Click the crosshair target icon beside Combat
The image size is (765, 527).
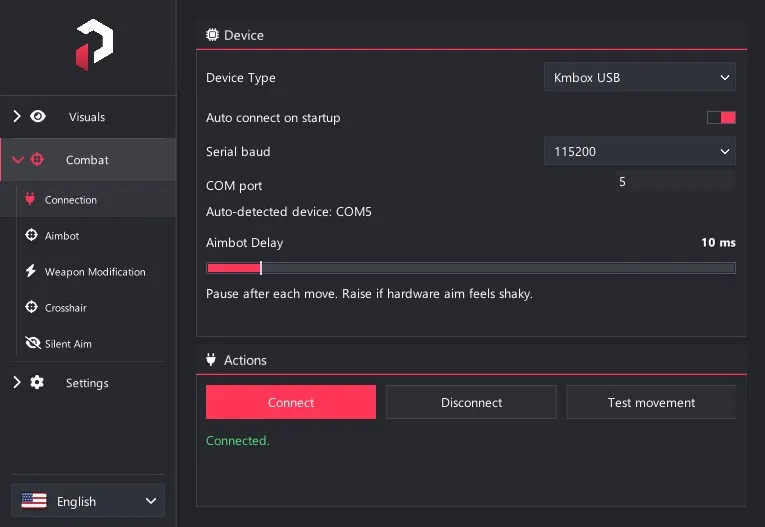point(37,159)
